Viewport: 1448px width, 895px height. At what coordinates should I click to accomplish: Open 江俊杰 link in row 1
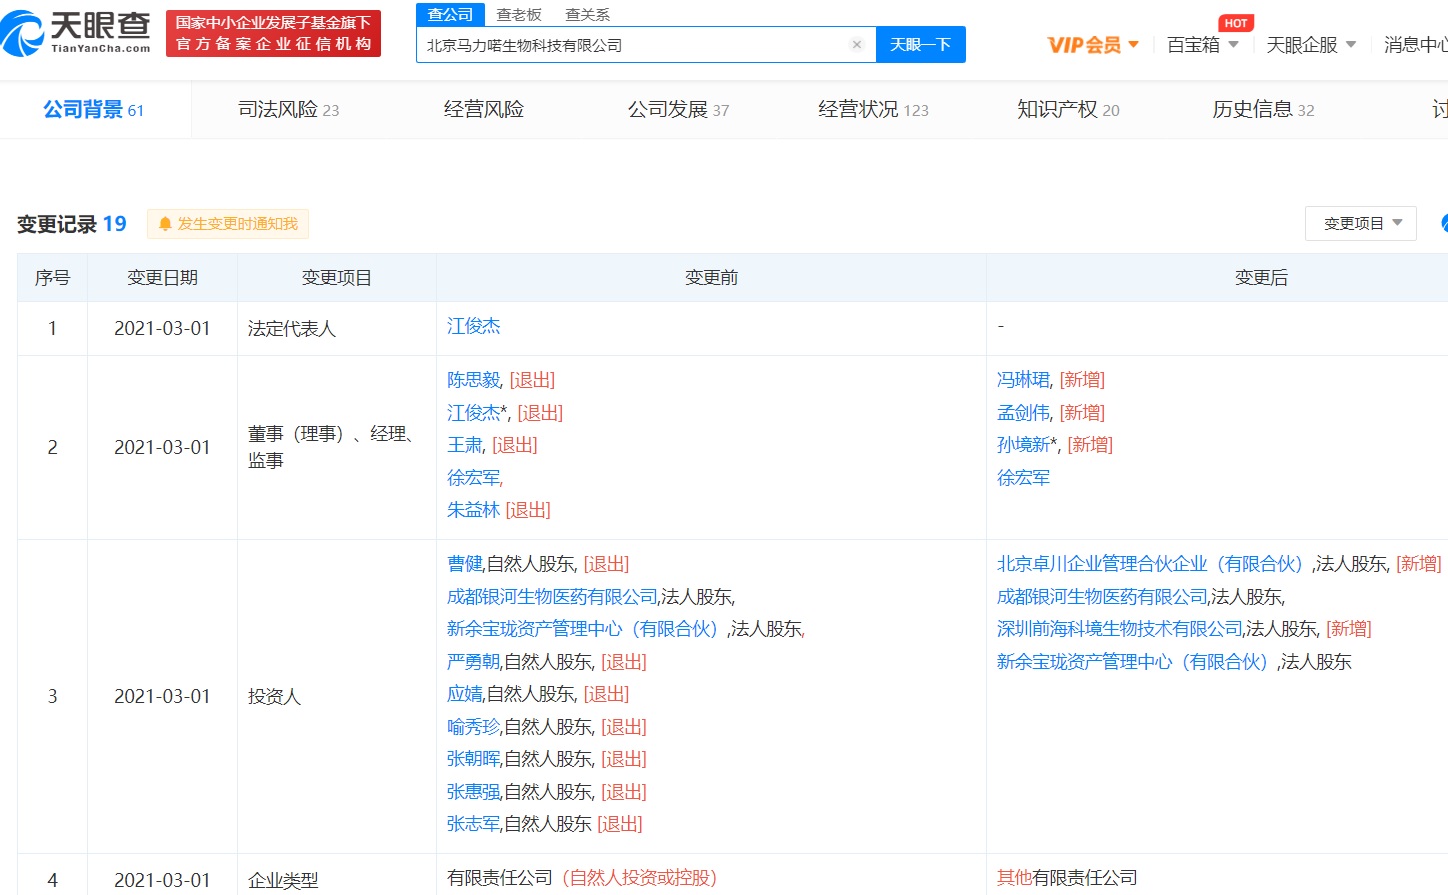click(474, 326)
